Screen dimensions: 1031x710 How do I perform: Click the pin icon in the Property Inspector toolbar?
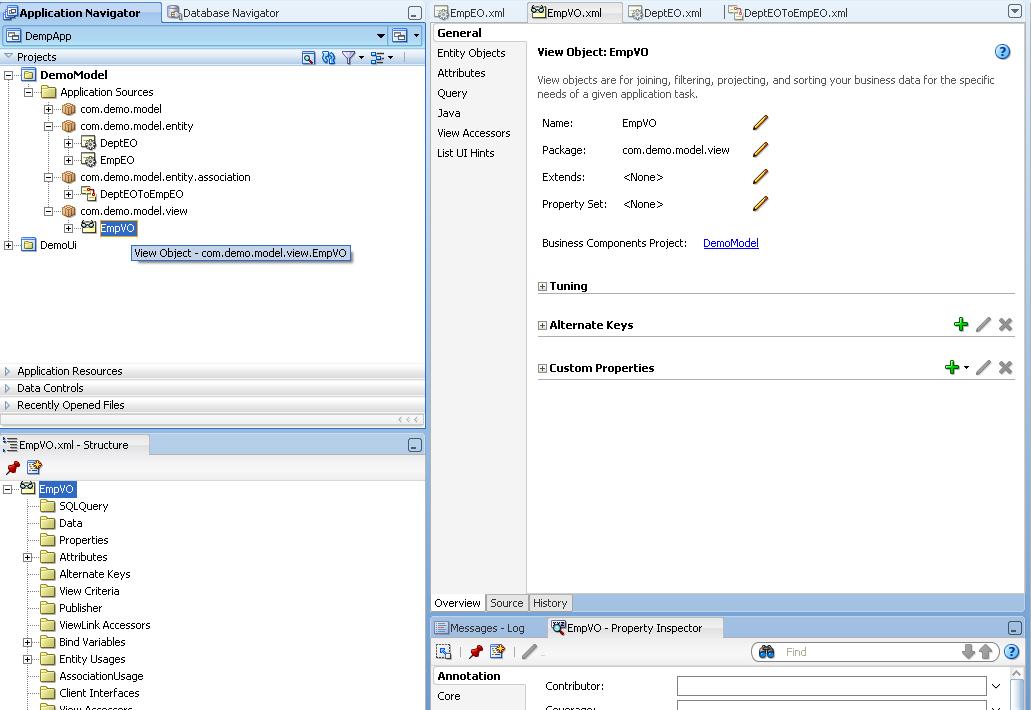tap(474, 651)
